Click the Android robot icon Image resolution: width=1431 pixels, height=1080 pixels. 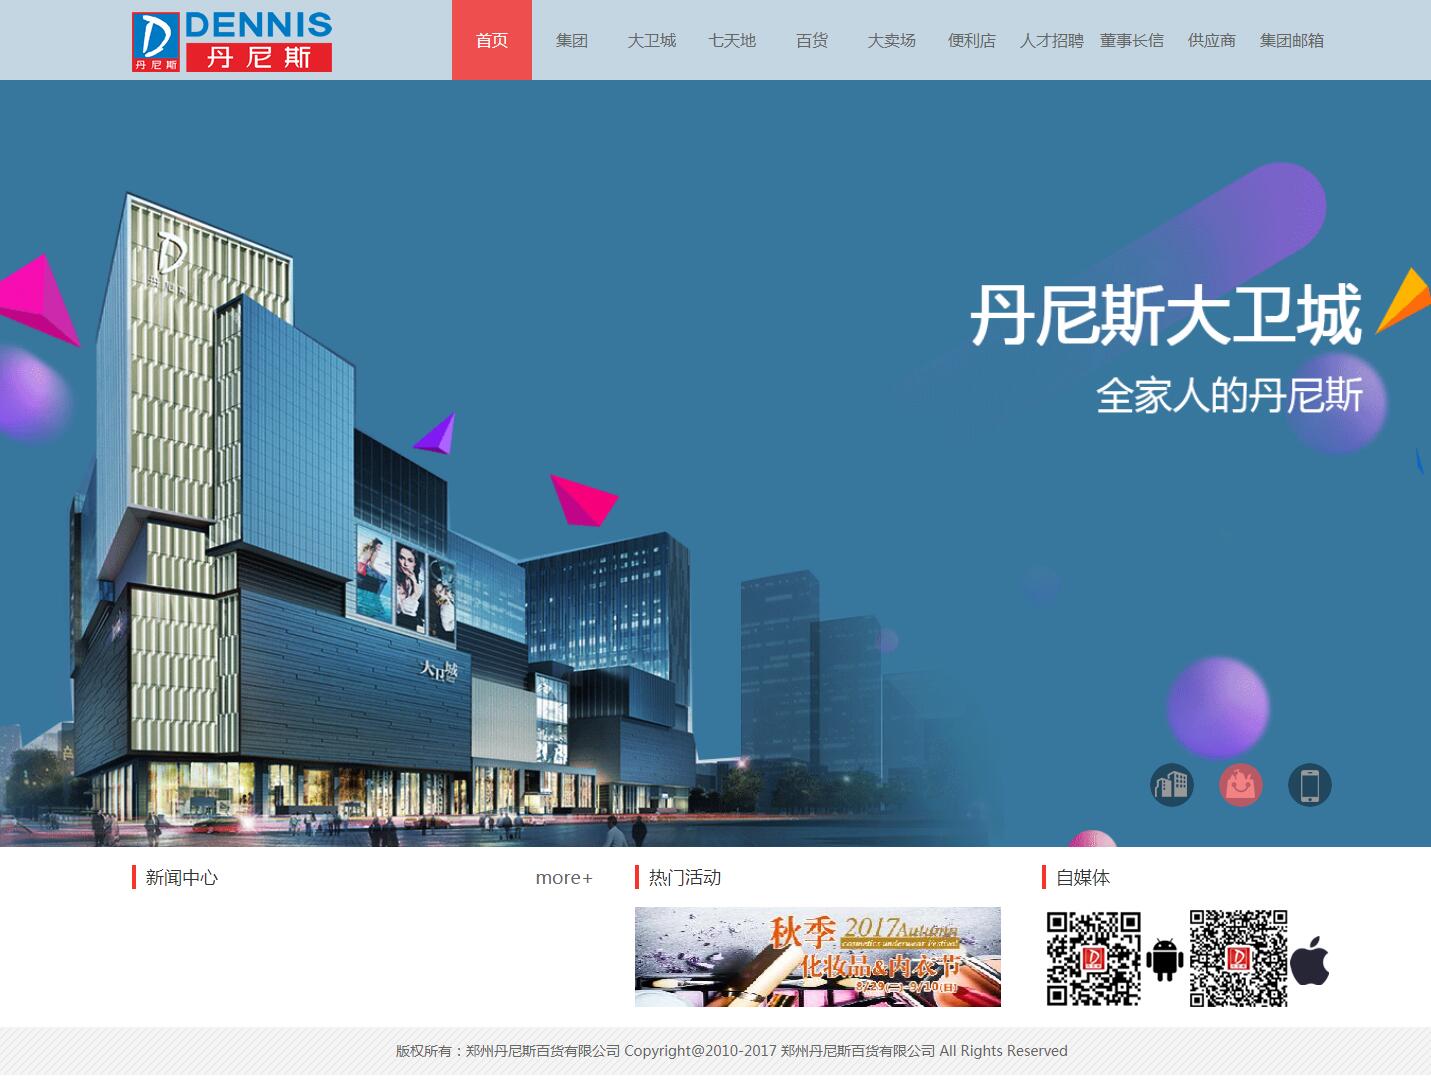(x=1164, y=959)
